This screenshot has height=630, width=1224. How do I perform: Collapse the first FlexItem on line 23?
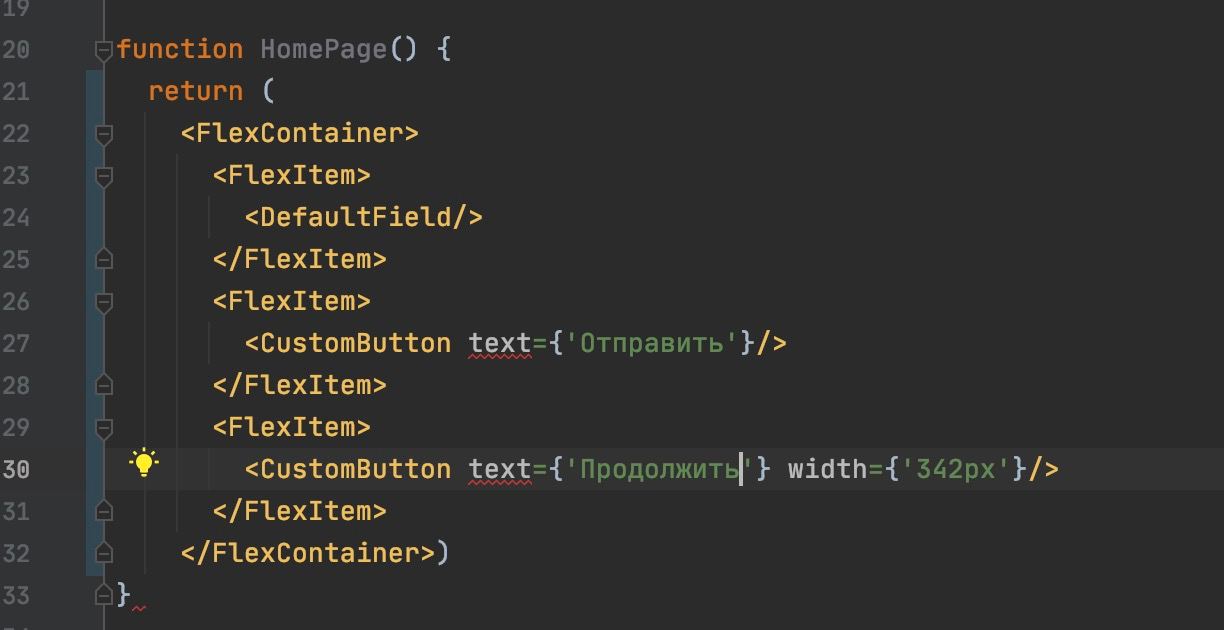click(103, 175)
